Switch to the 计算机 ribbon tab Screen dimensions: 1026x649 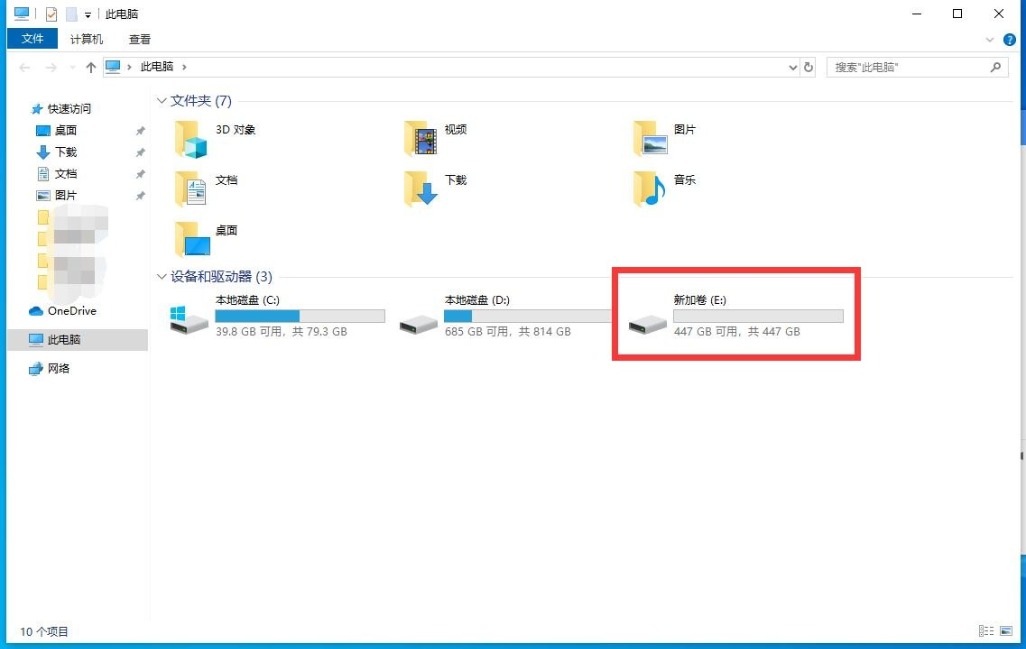point(86,39)
